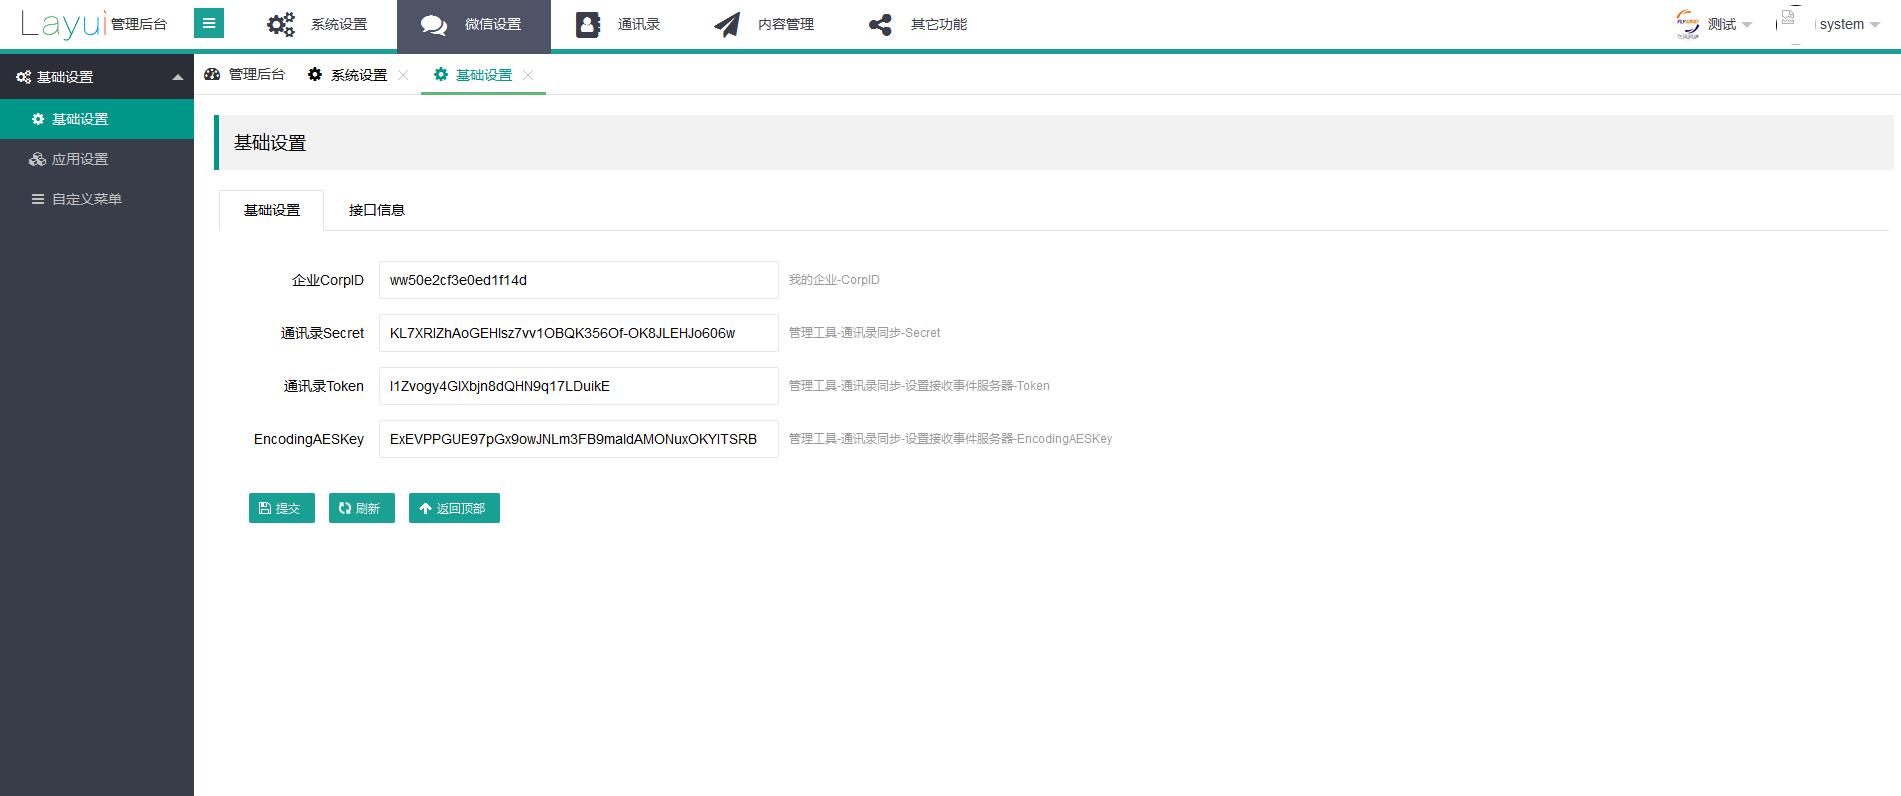
Task: Select 基础设置 in the left sidebar
Action: [97, 119]
